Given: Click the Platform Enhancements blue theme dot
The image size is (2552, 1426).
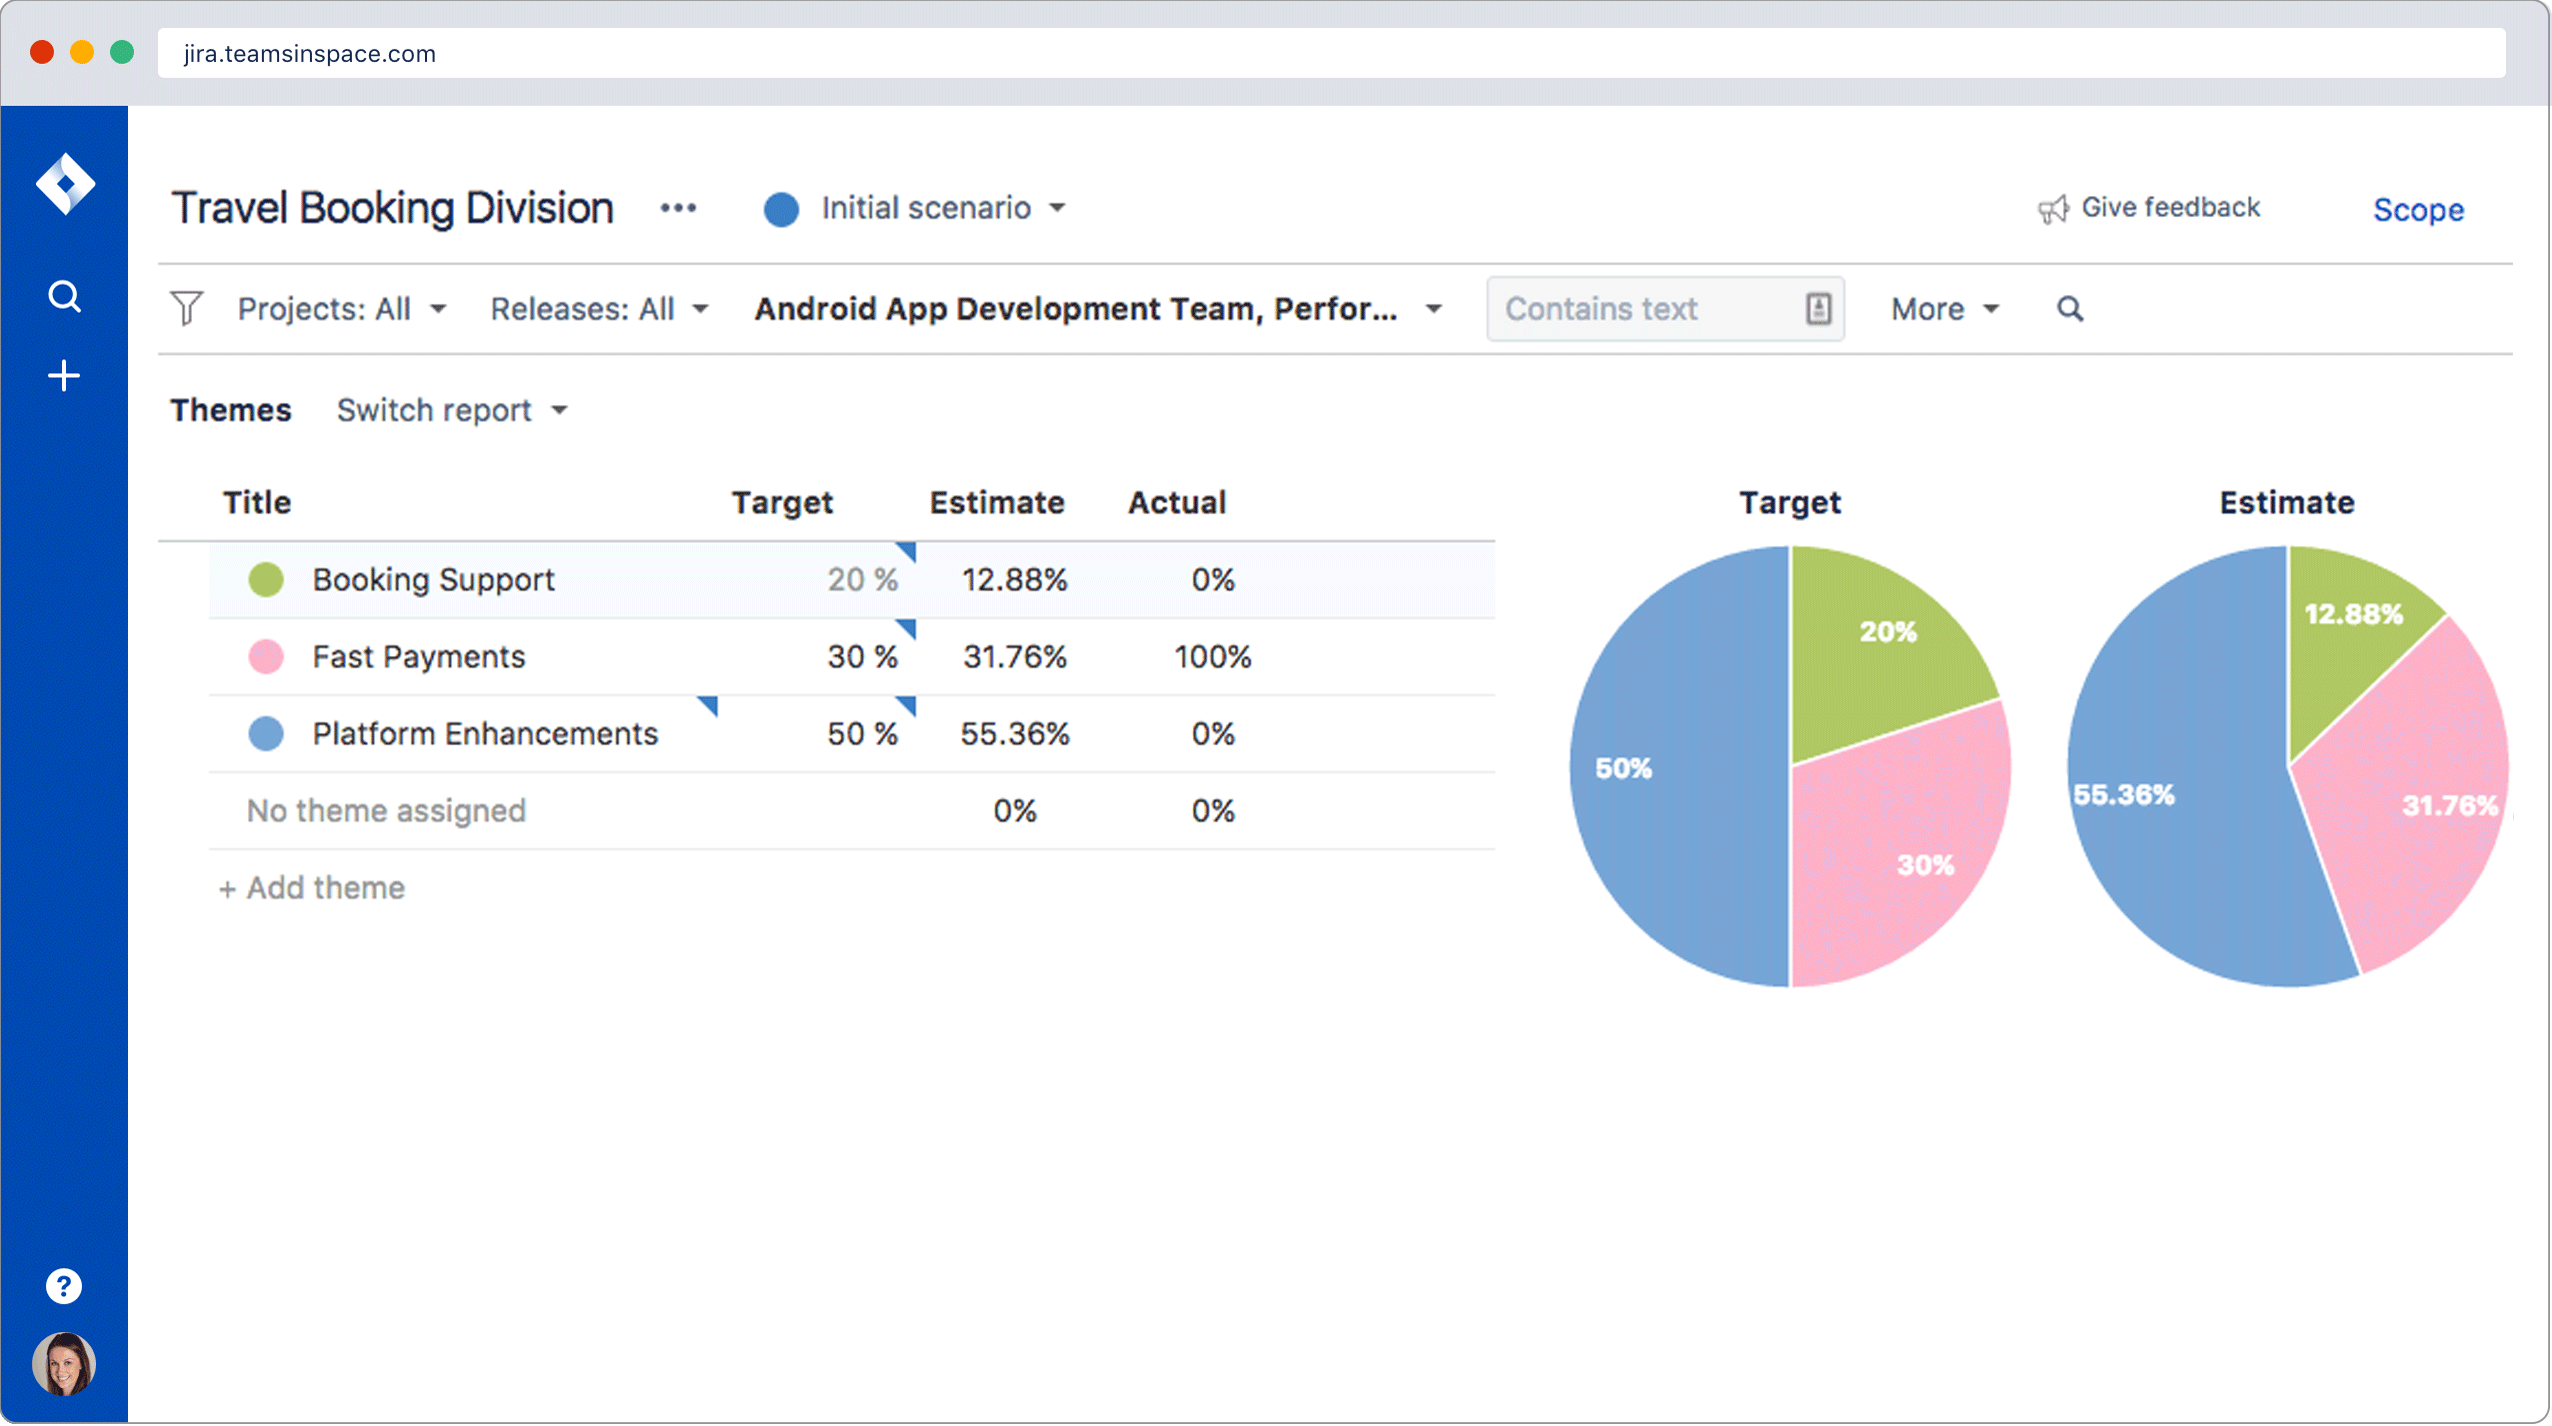Looking at the screenshot, I should point(265,733).
